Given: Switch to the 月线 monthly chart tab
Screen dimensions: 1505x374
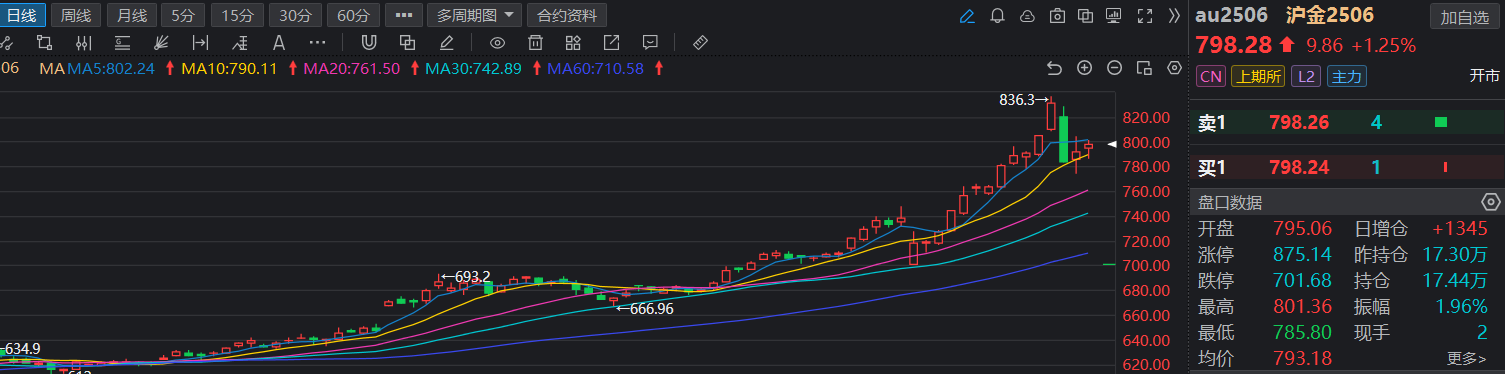Looking at the screenshot, I should (131, 15).
